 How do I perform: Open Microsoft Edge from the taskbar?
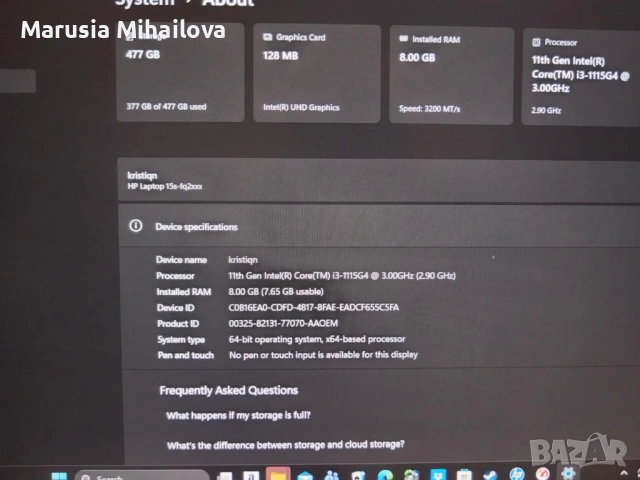(x=385, y=475)
